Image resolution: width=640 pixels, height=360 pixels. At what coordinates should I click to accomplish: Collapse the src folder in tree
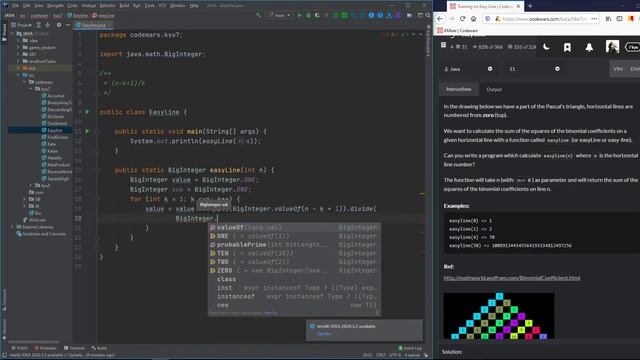(x=18, y=75)
